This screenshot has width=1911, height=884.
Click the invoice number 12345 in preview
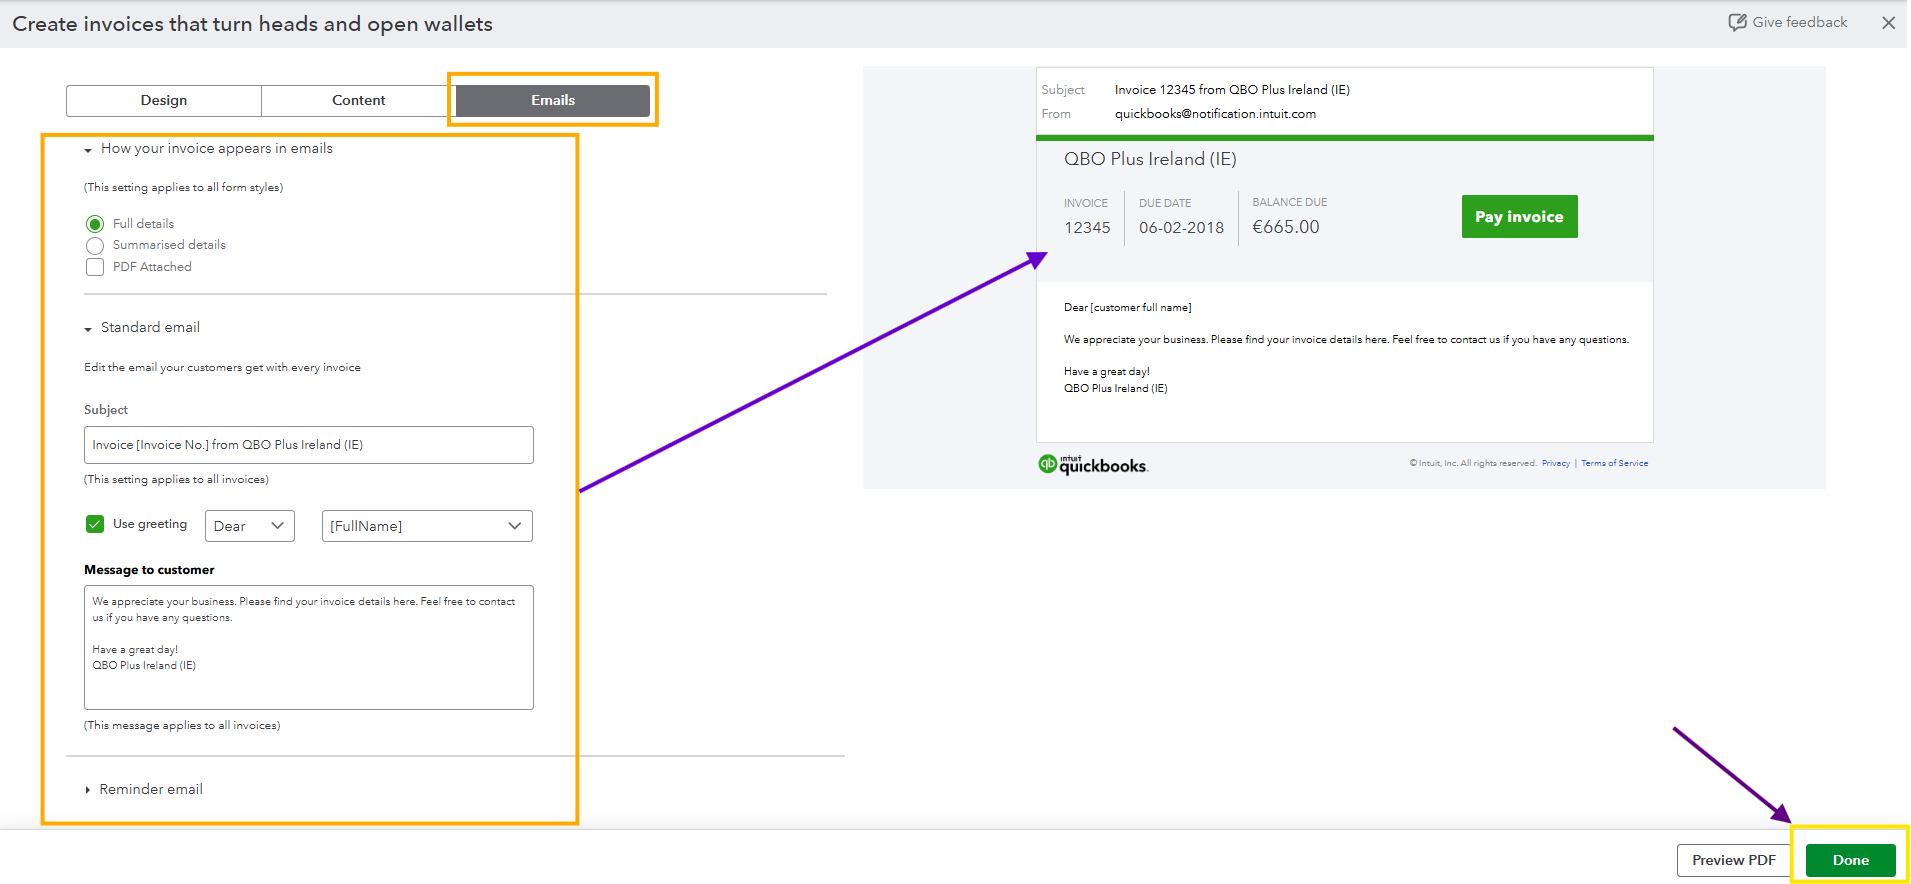[x=1087, y=228]
